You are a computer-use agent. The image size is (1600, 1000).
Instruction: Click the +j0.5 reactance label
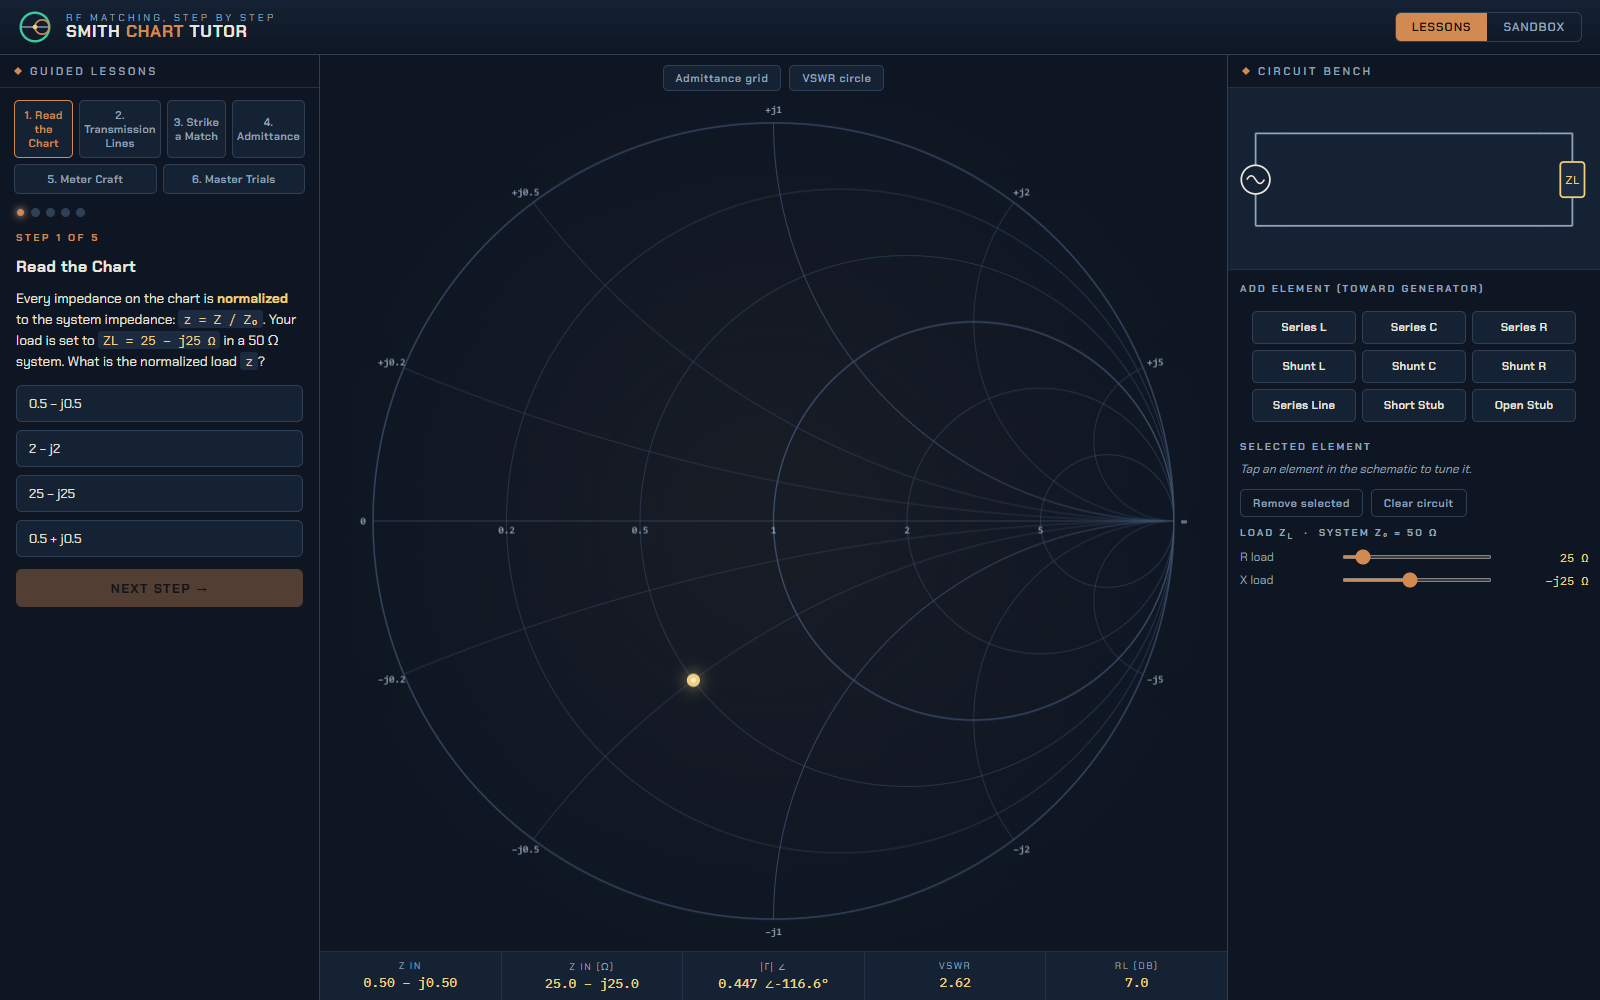(525, 192)
